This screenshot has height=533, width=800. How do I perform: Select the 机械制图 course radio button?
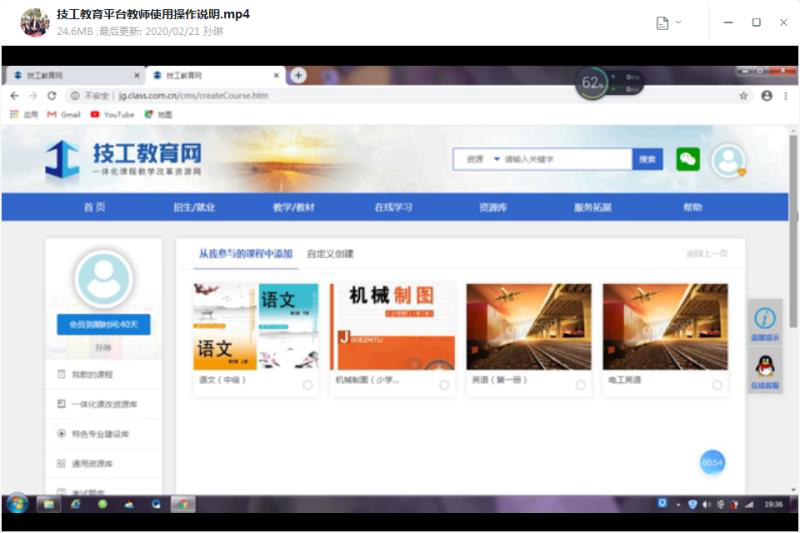pos(444,385)
